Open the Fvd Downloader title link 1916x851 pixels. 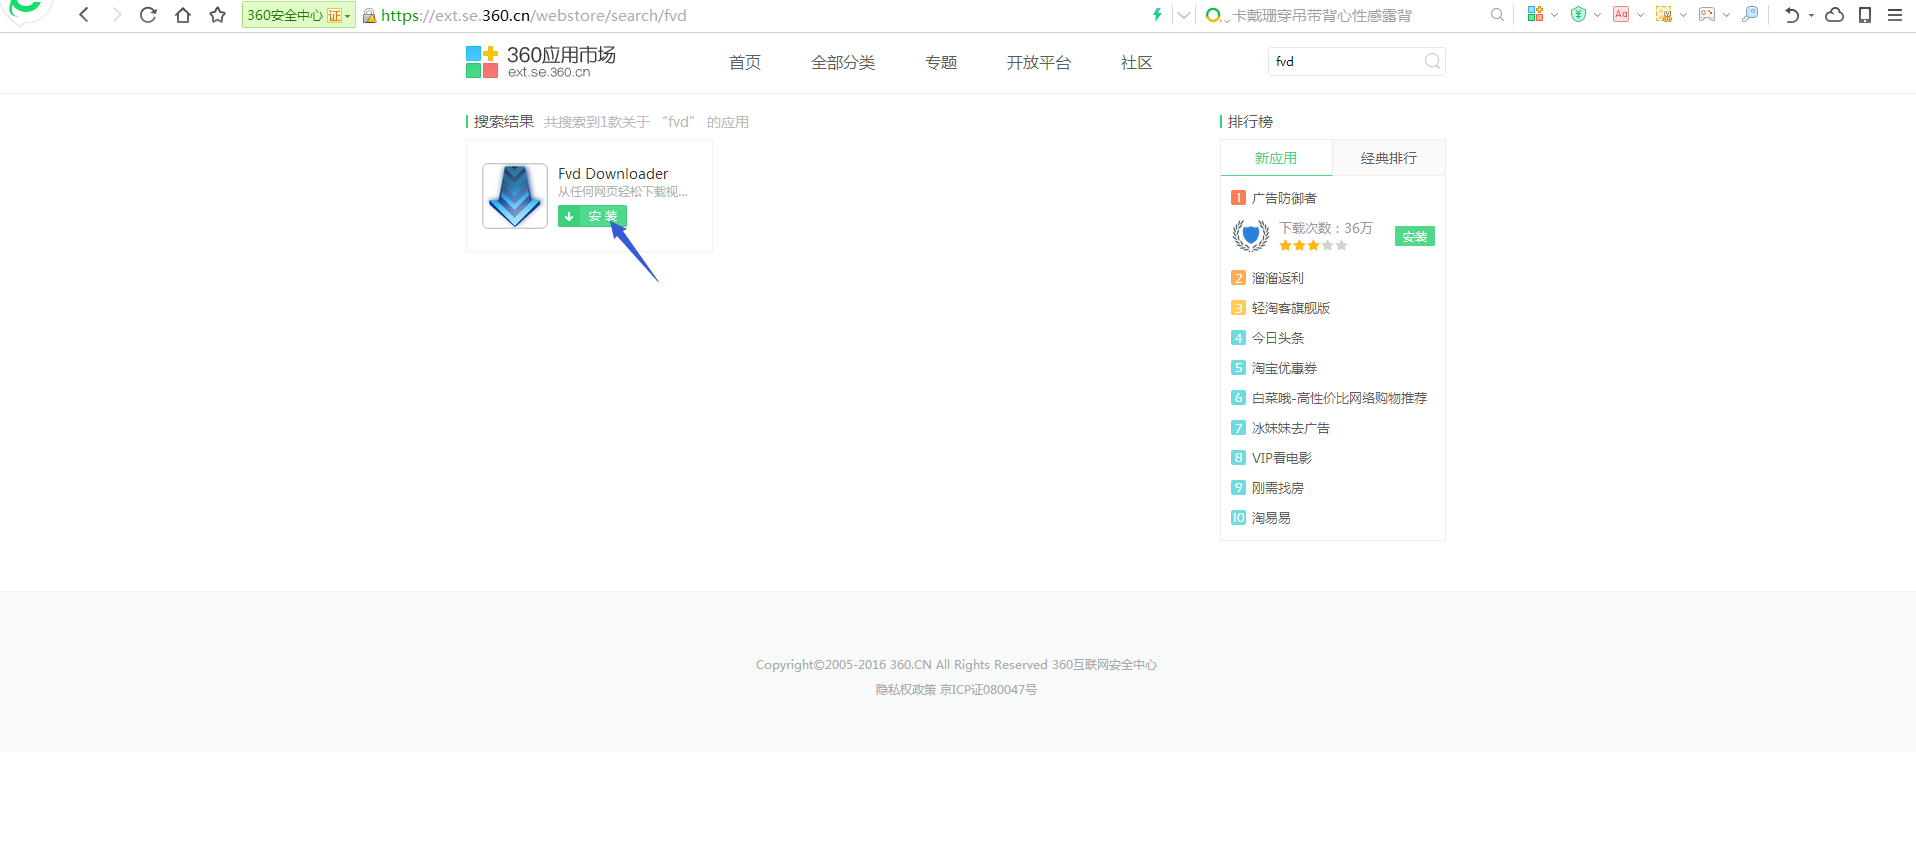(x=613, y=173)
